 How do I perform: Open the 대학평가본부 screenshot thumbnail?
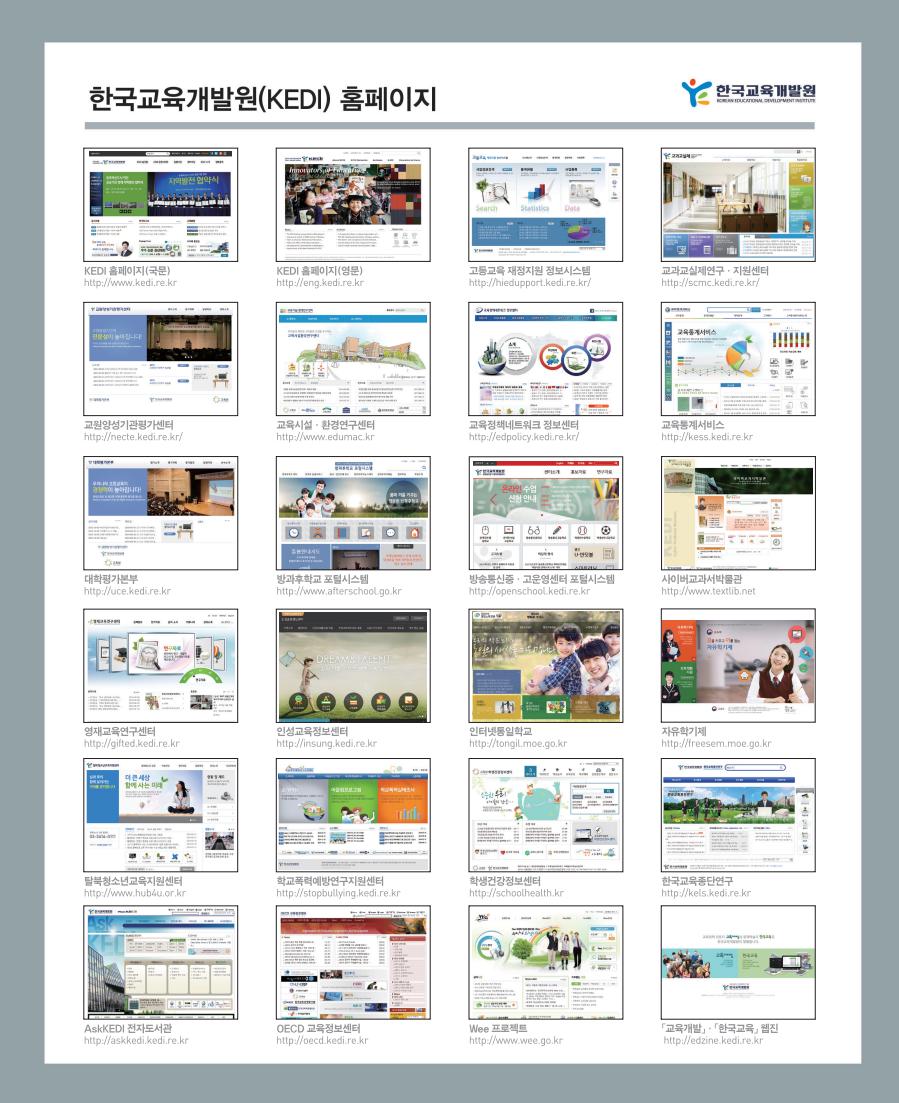(x=160, y=513)
